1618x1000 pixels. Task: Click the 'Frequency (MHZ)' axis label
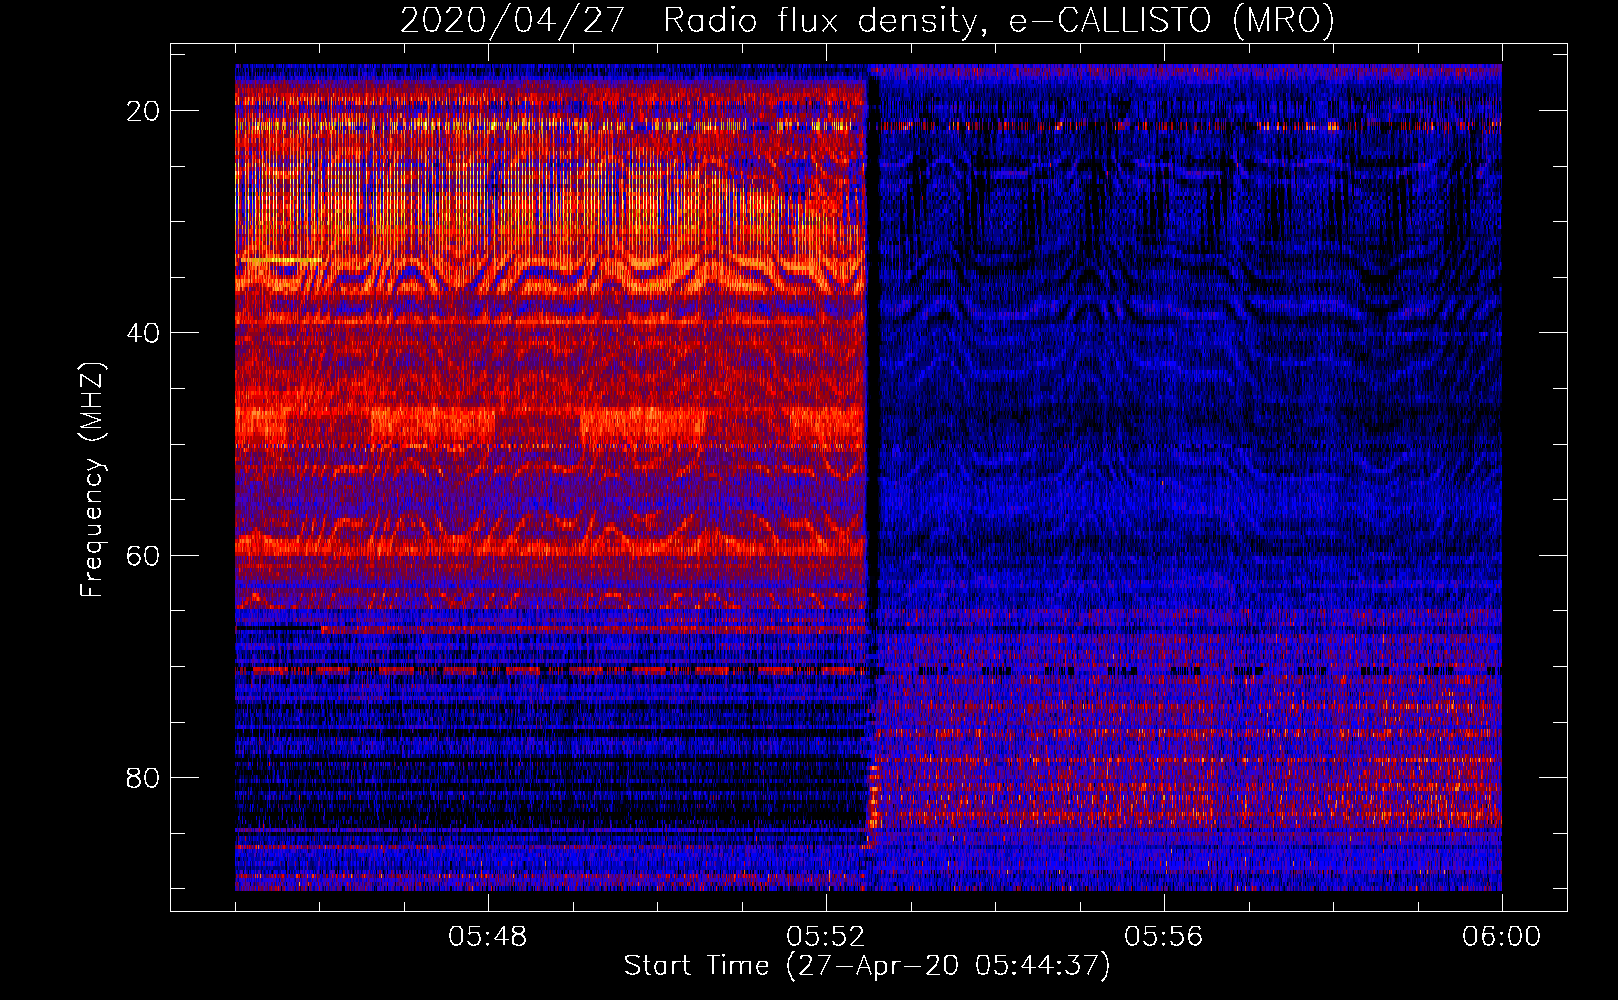point(91,480)
